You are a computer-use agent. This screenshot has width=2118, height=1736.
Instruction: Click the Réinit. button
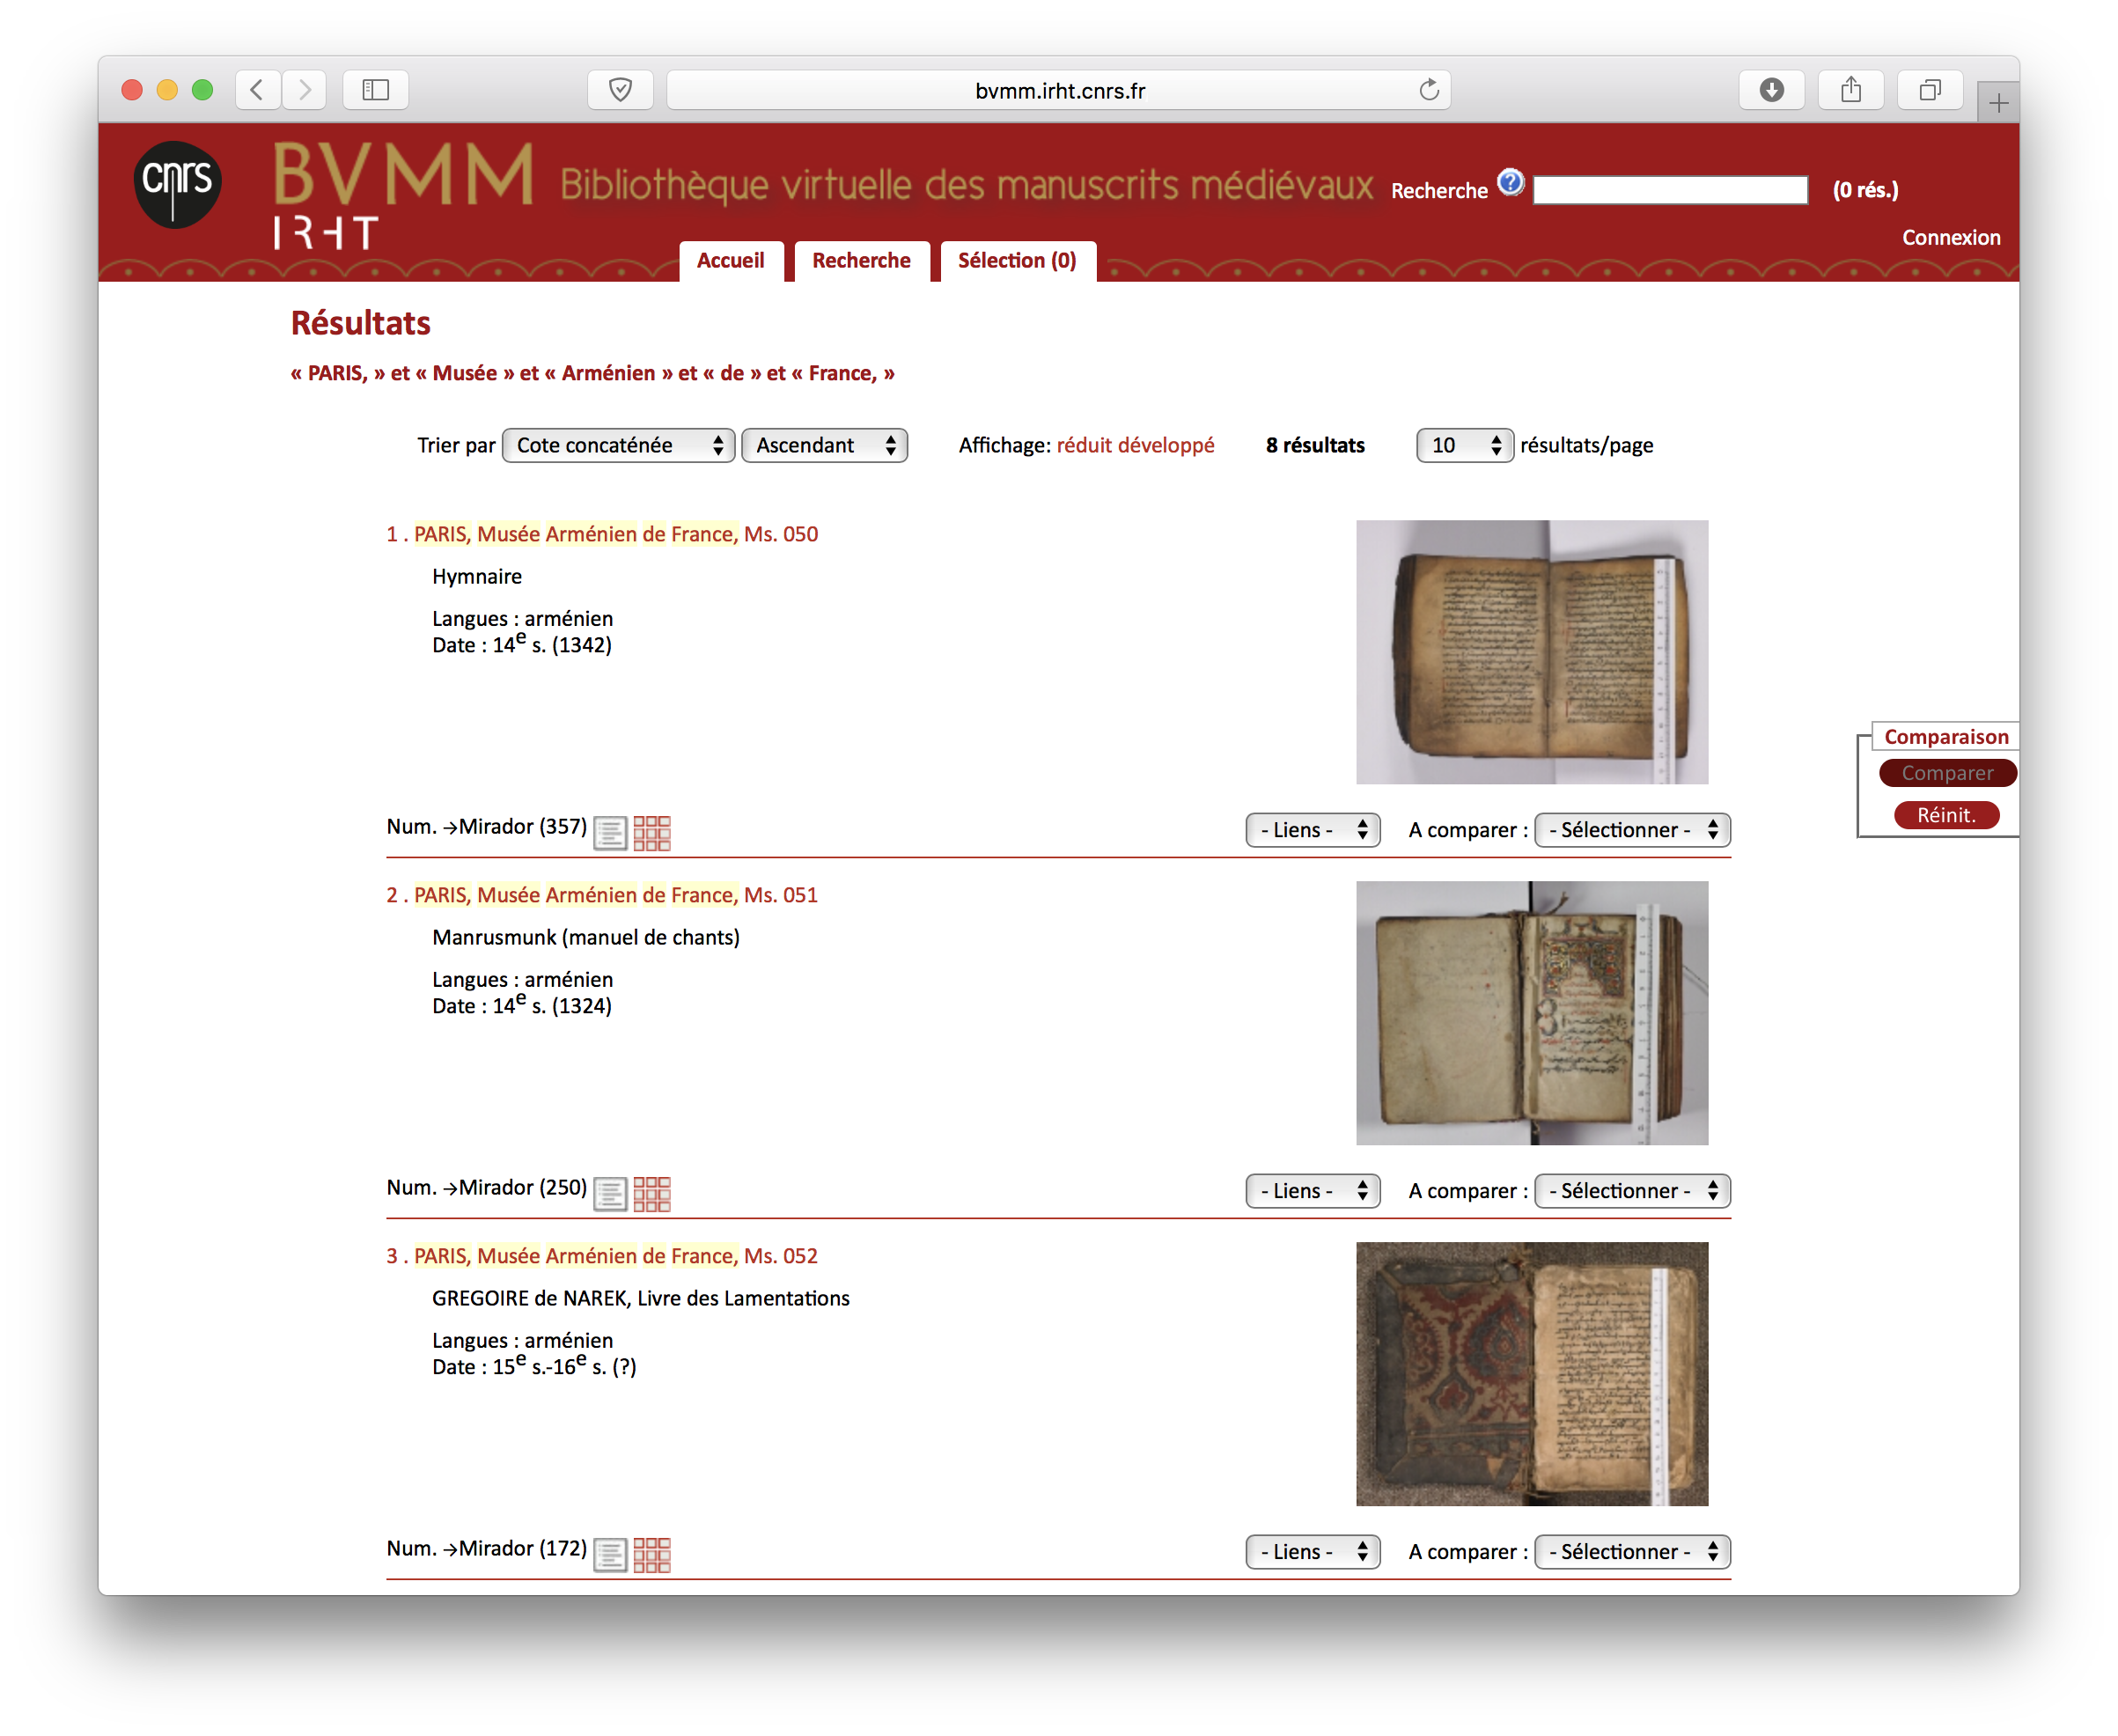[1947, 815]
